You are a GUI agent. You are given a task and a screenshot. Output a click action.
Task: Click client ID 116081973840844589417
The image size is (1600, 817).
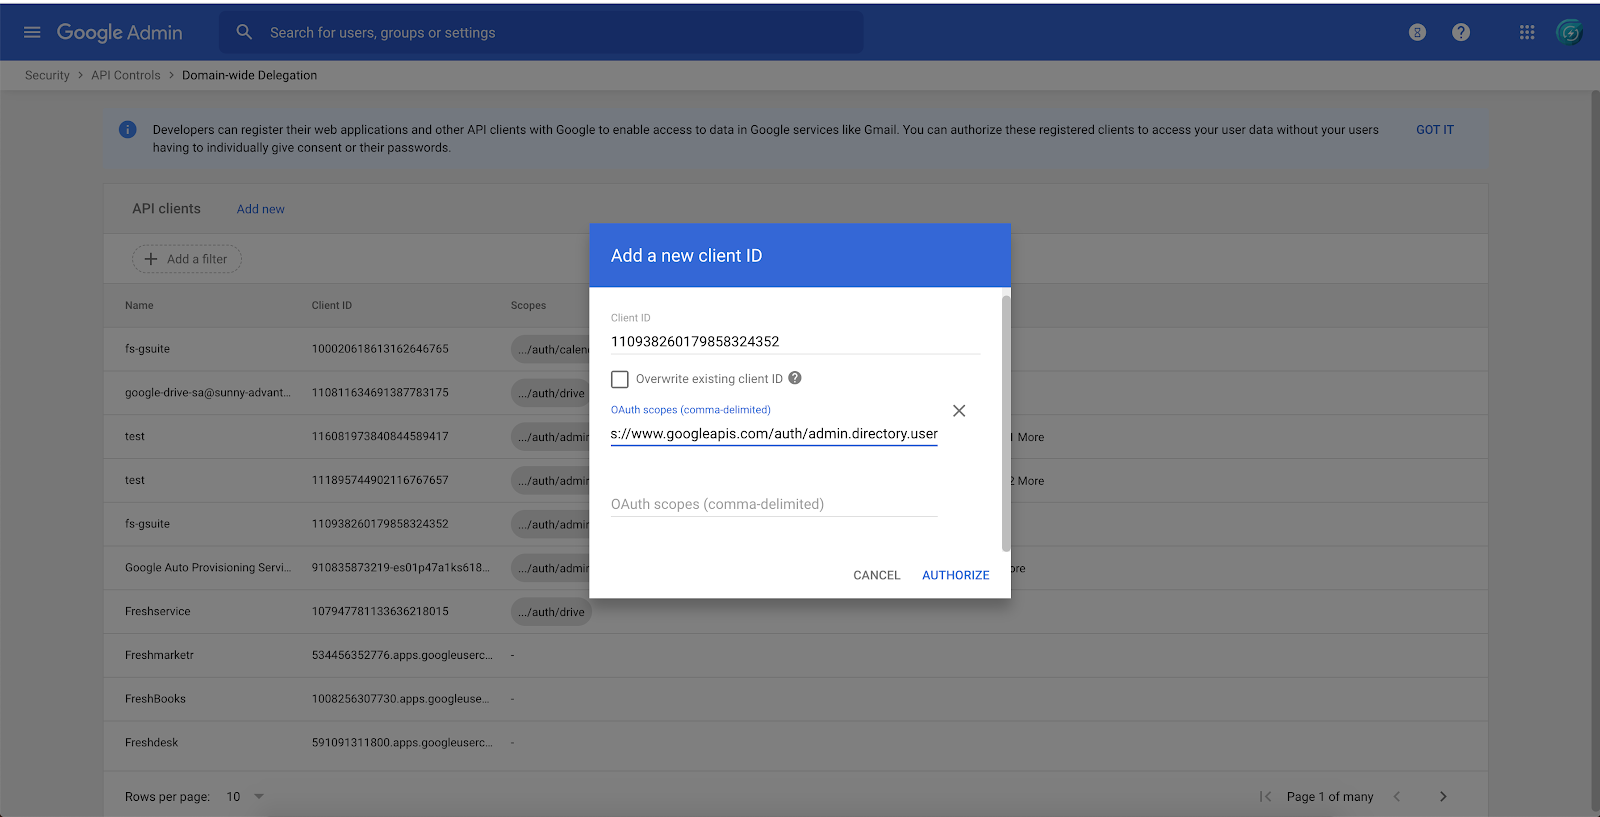[380, 436]
